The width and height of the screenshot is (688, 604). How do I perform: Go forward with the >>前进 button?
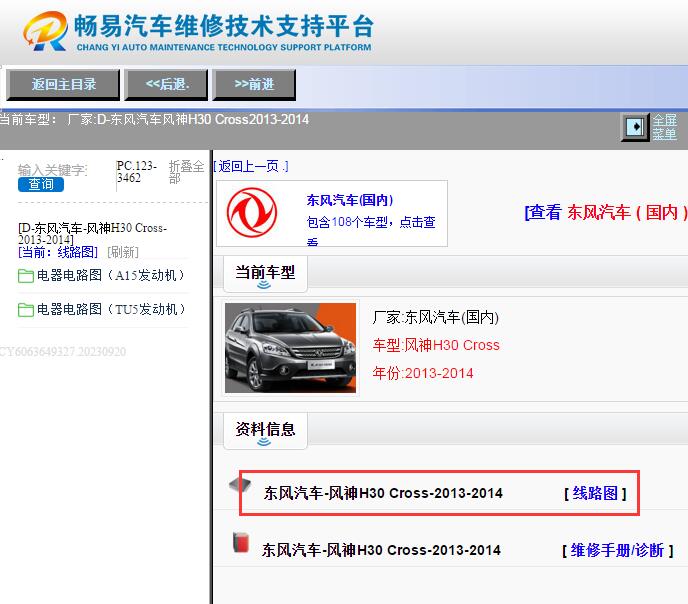pos(254,84)
